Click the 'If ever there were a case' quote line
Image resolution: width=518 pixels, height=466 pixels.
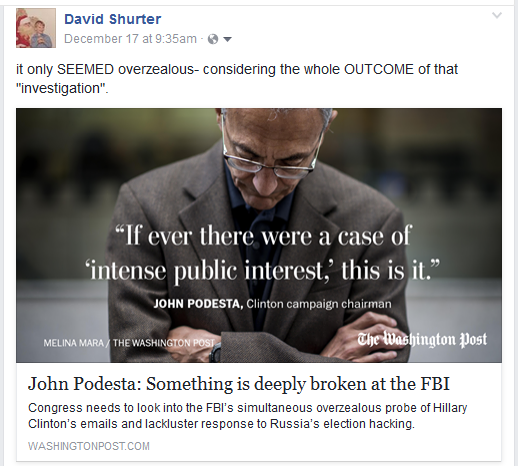pos(263,236)
